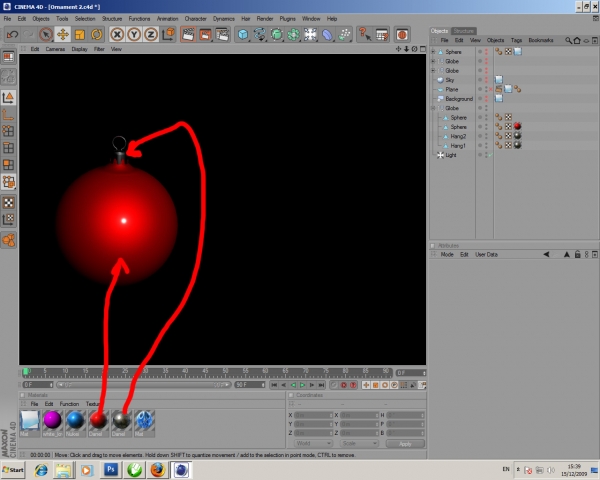Click the green timeline playhead at frame 0
Image resolution: width=600 pixels, height=480 pixels.
click(x=26, y=371)
